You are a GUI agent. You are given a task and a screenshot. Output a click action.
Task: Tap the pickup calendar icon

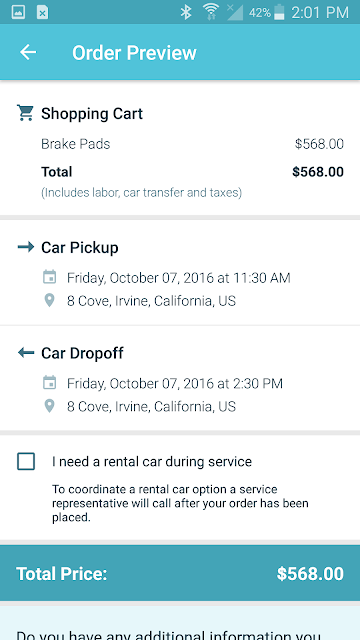point(49,277)
